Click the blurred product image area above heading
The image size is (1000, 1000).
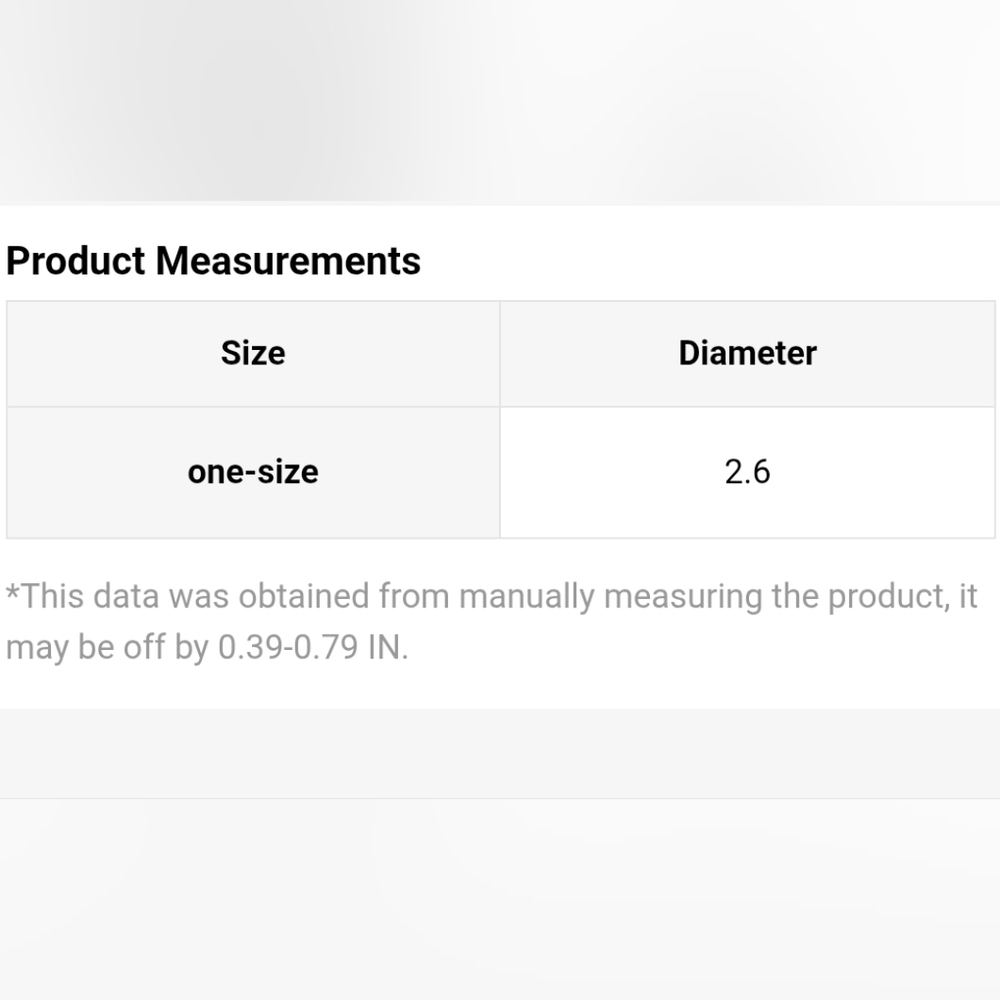pos(500,101)
